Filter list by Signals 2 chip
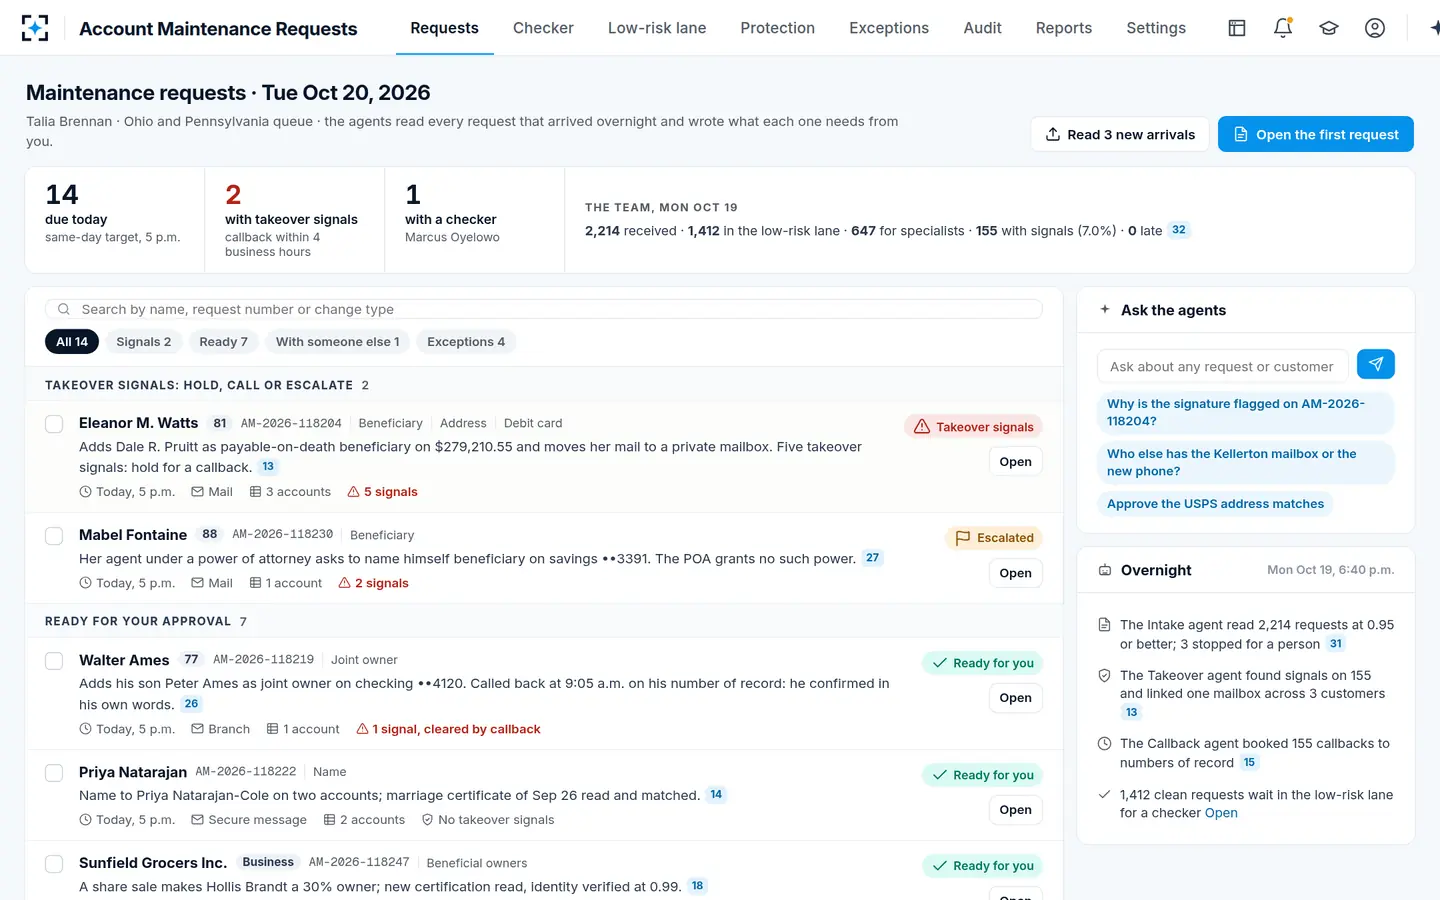The image size is (1440, 900). point(143,342)
